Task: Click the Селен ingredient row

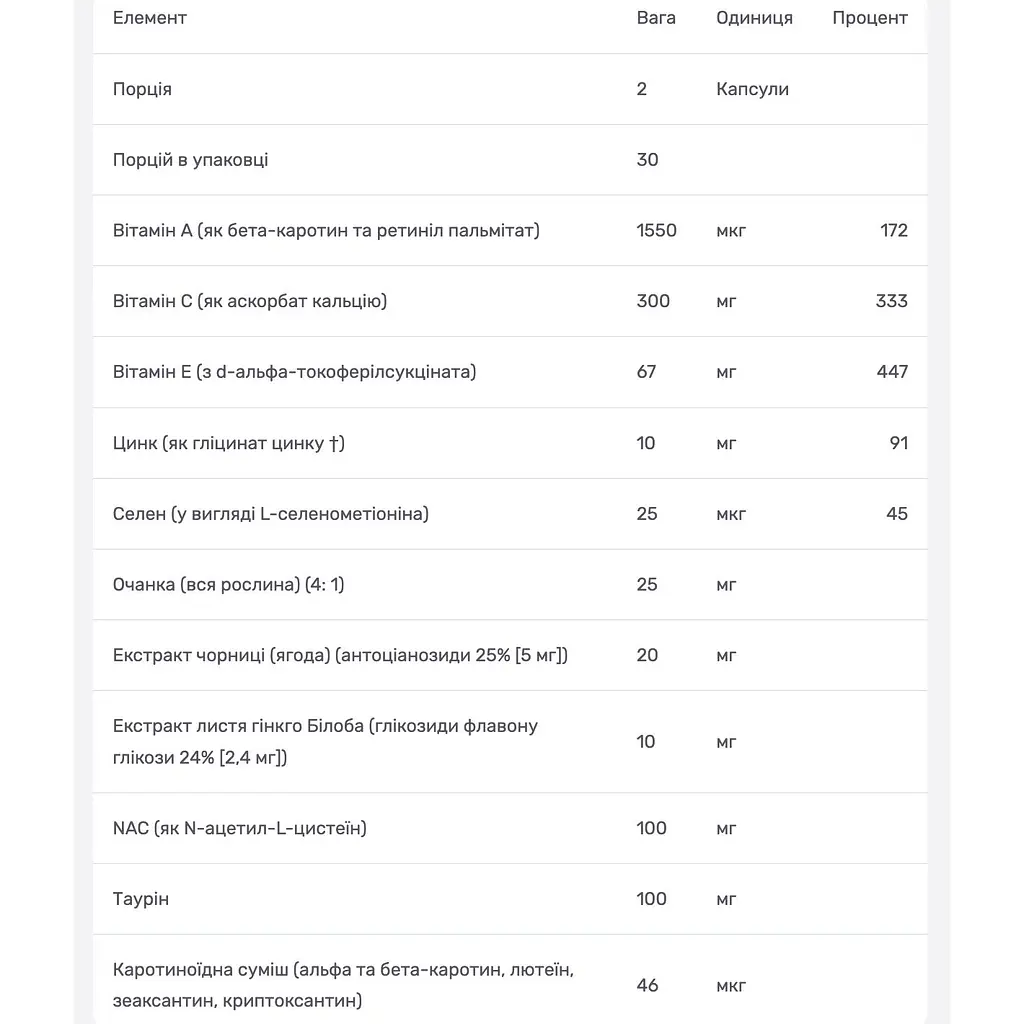Action: 510,514
